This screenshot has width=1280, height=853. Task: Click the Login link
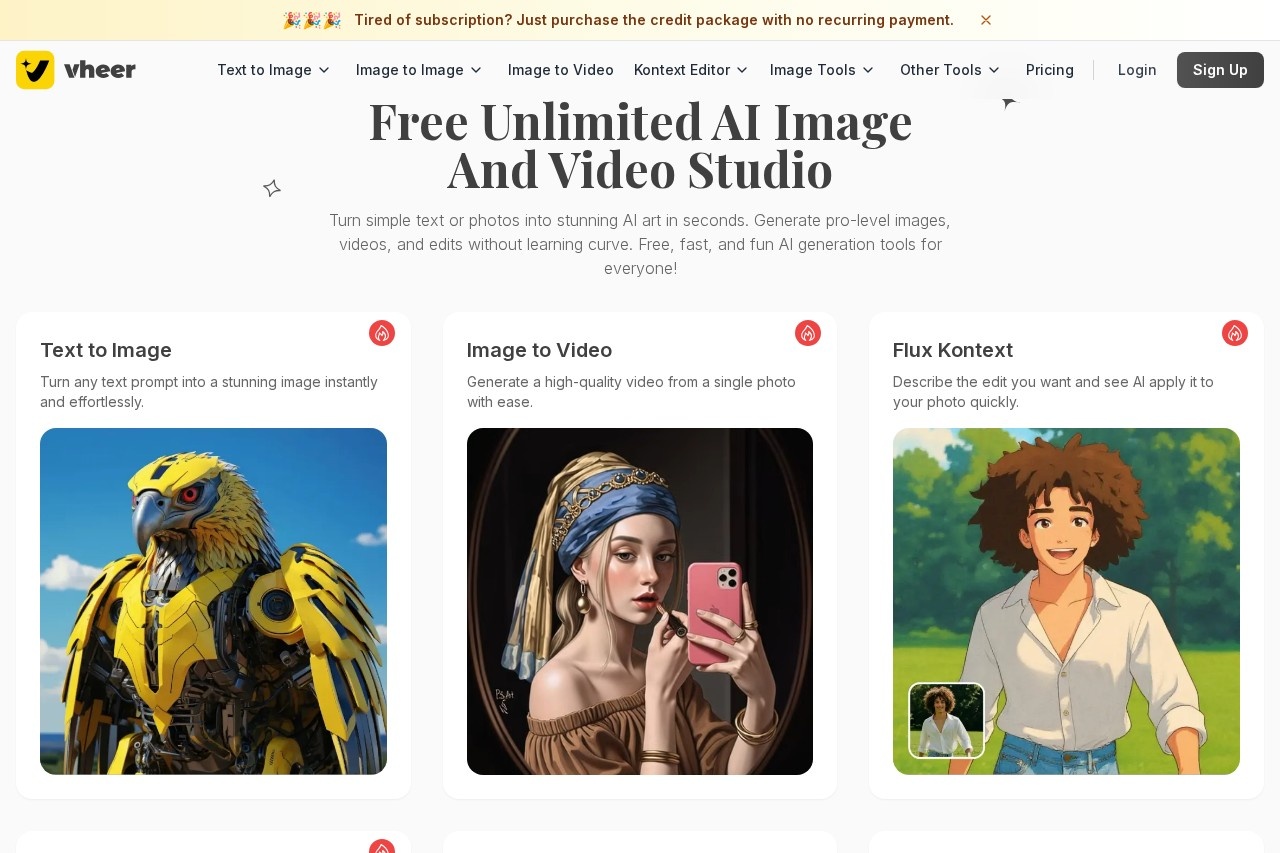[1137, 70]
